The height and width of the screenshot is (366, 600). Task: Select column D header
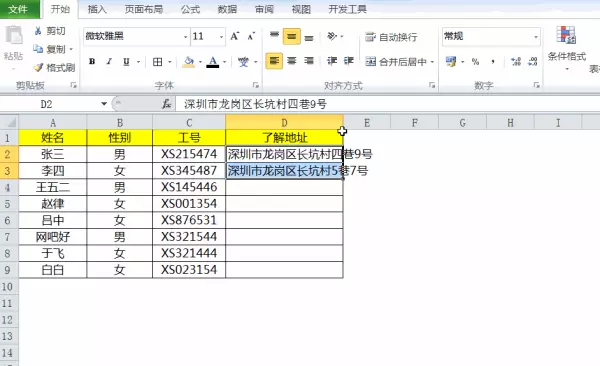coord(284,123)
